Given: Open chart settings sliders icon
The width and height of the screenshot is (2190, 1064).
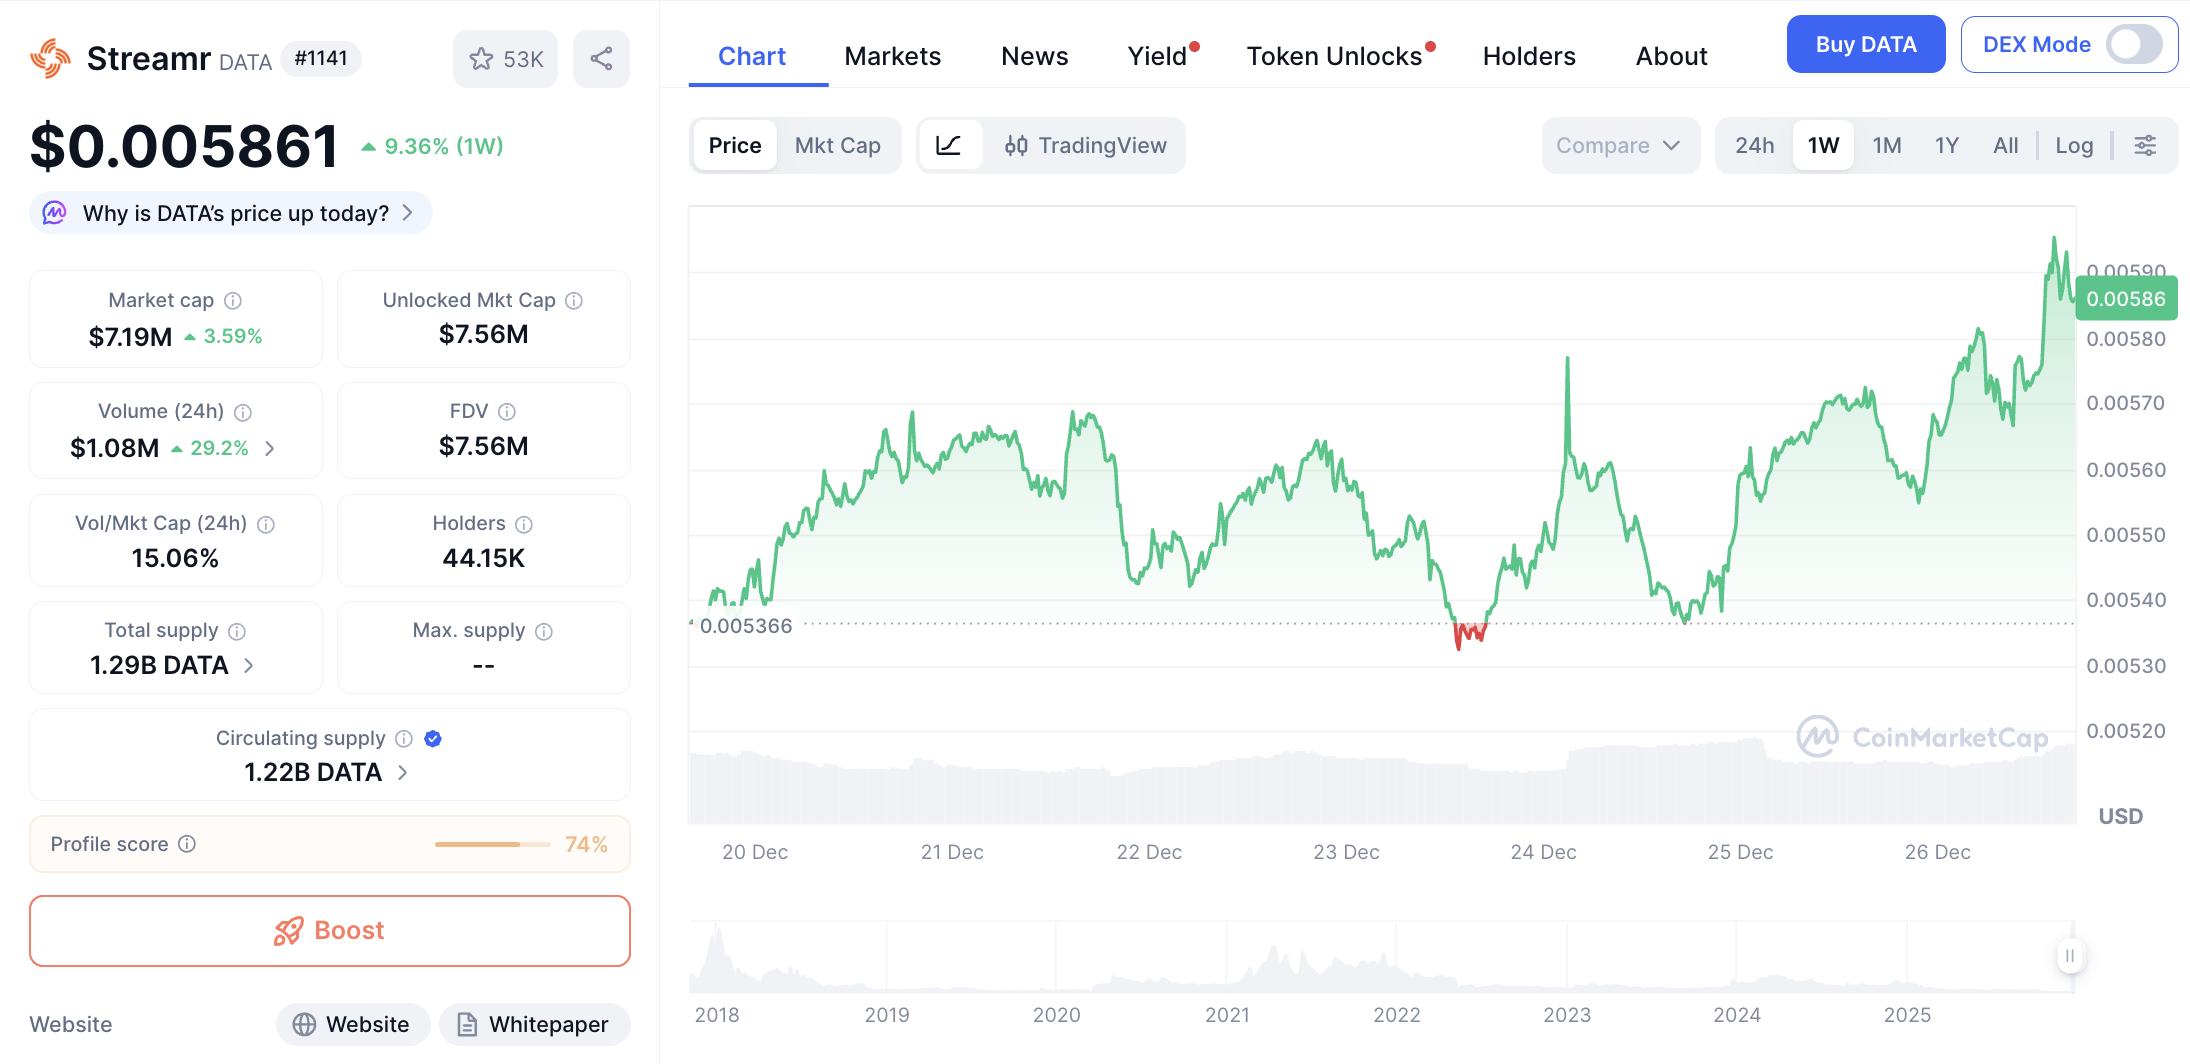Looking at the screenshot, I should click(x=2145, y=146).
